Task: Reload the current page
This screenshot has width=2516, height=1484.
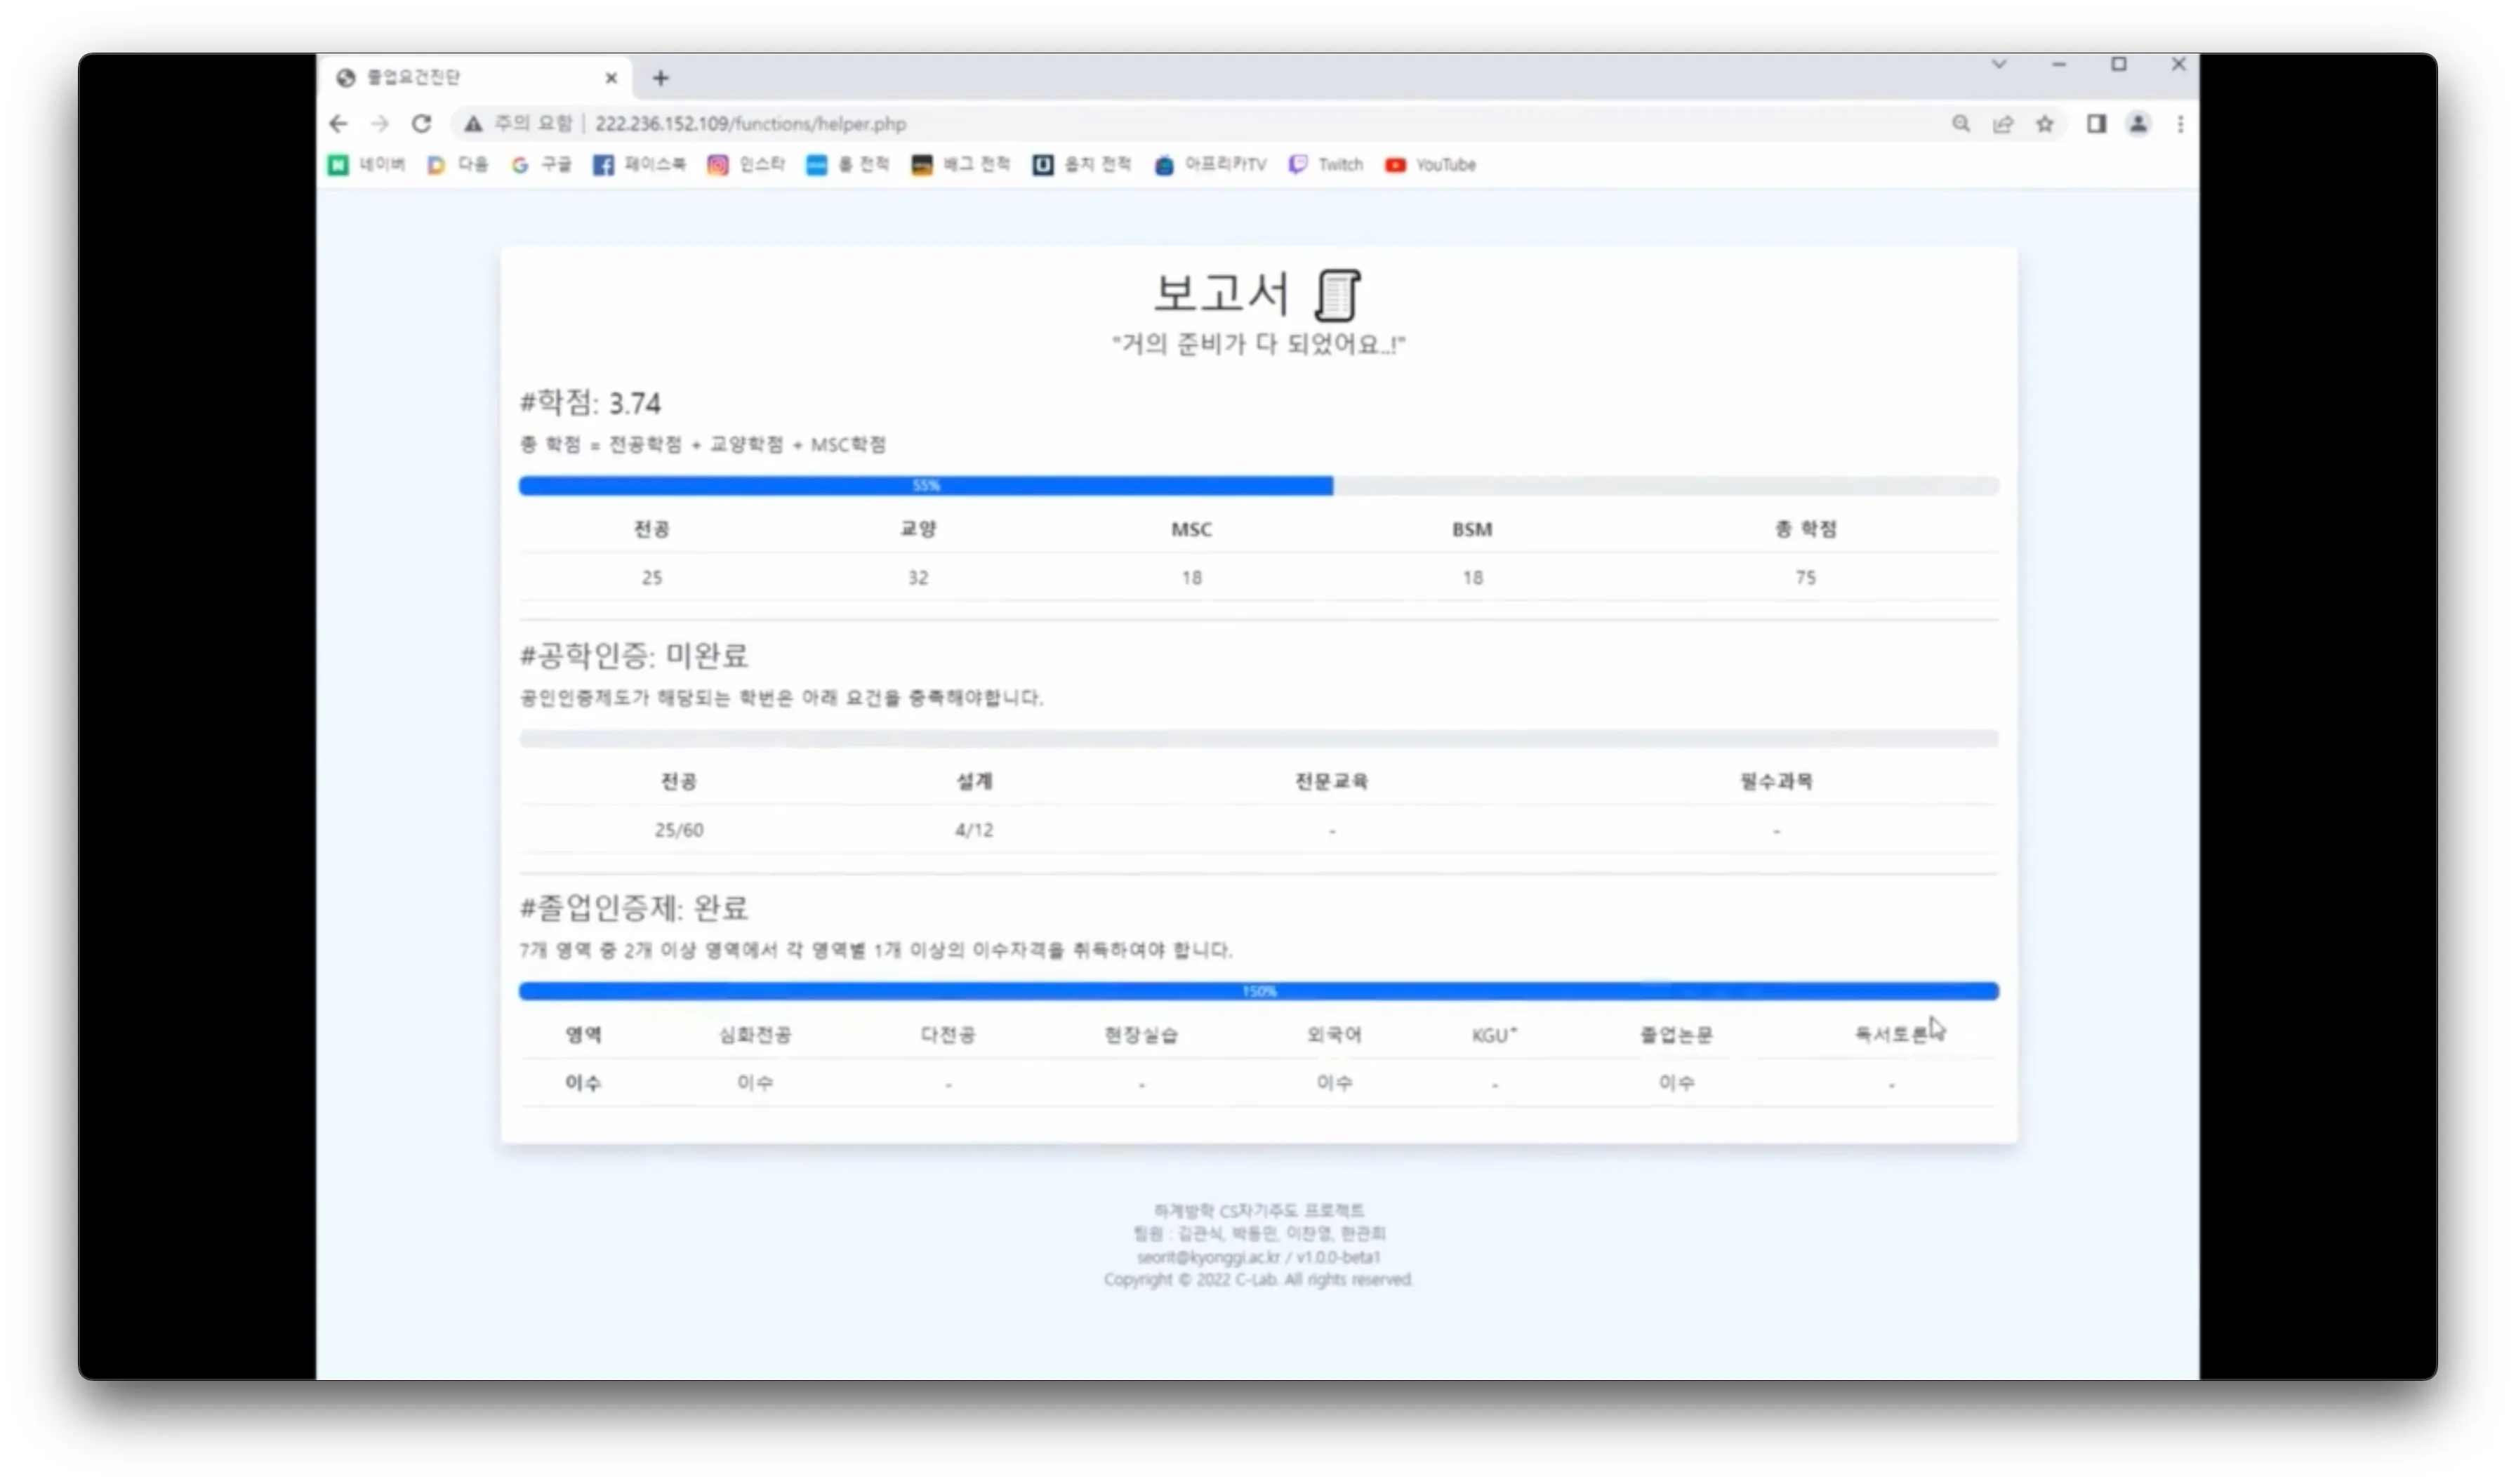Action: point(422,124)
